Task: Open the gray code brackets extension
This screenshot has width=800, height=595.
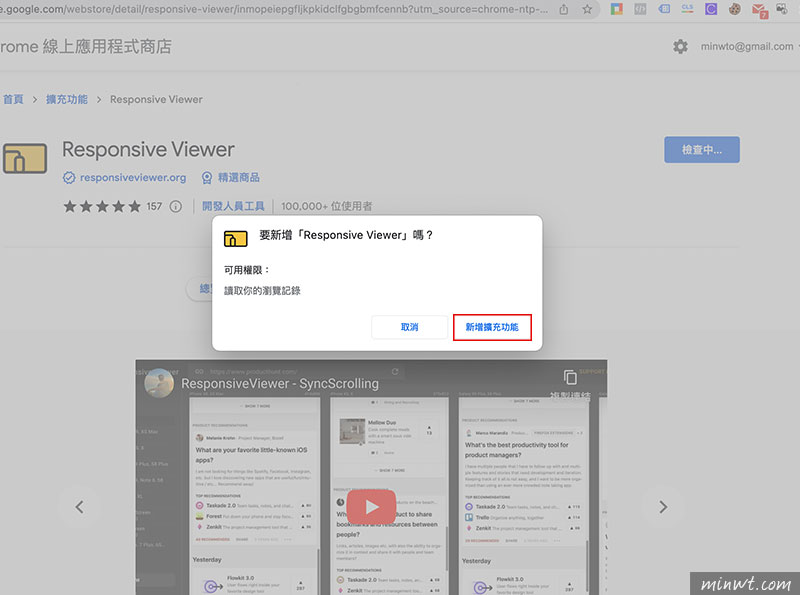Action: pyautogui.click(x=640, y=9)
